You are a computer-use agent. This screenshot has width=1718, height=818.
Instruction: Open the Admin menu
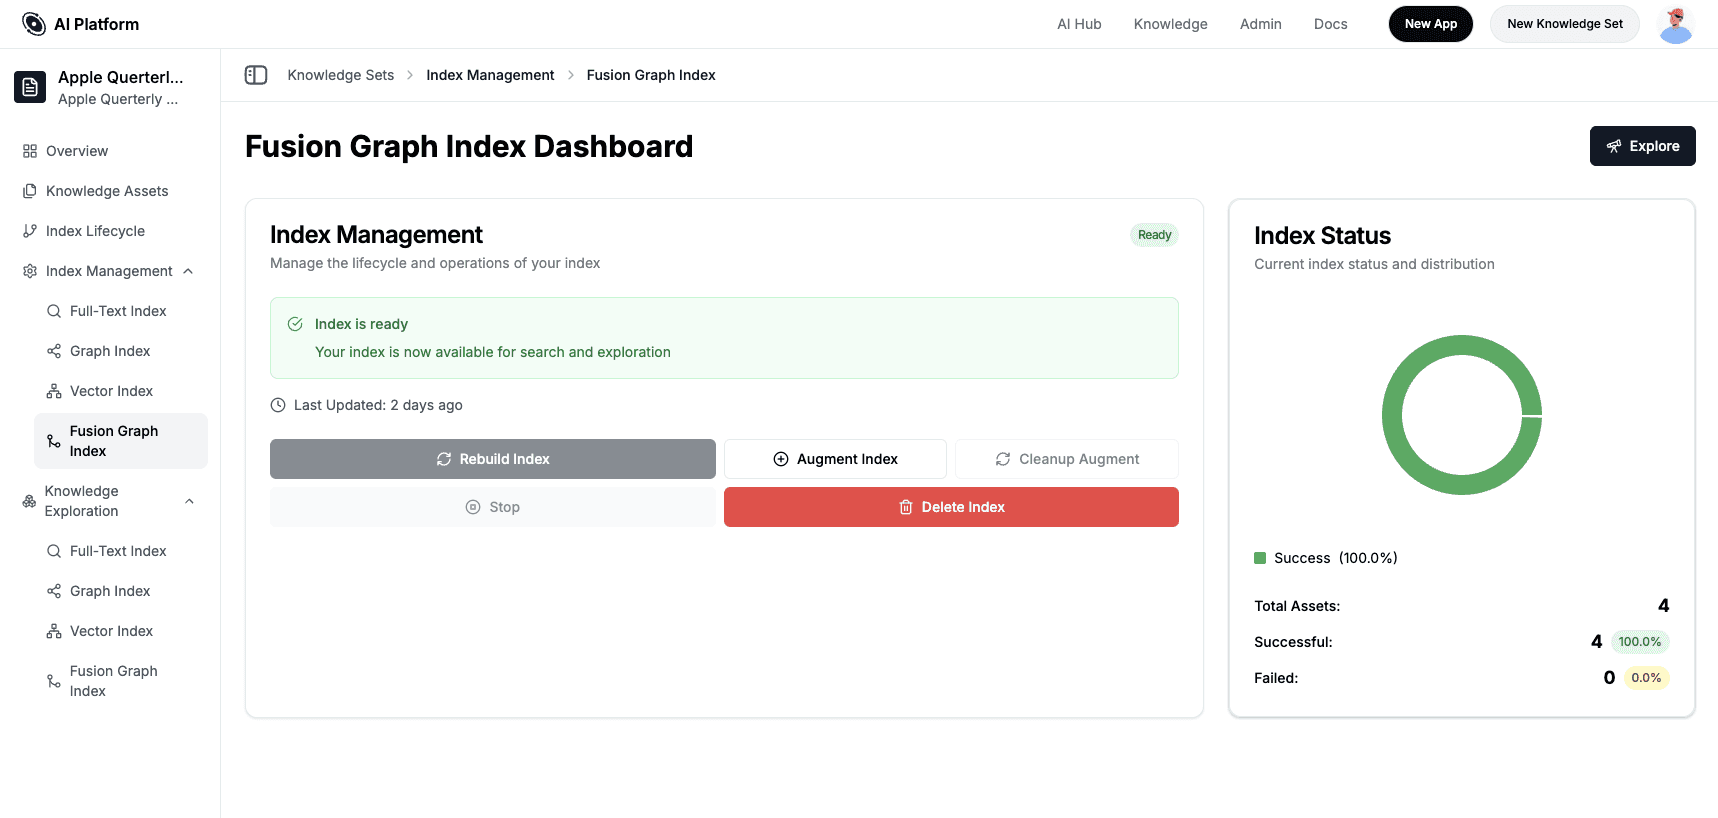pos(1260,24)
